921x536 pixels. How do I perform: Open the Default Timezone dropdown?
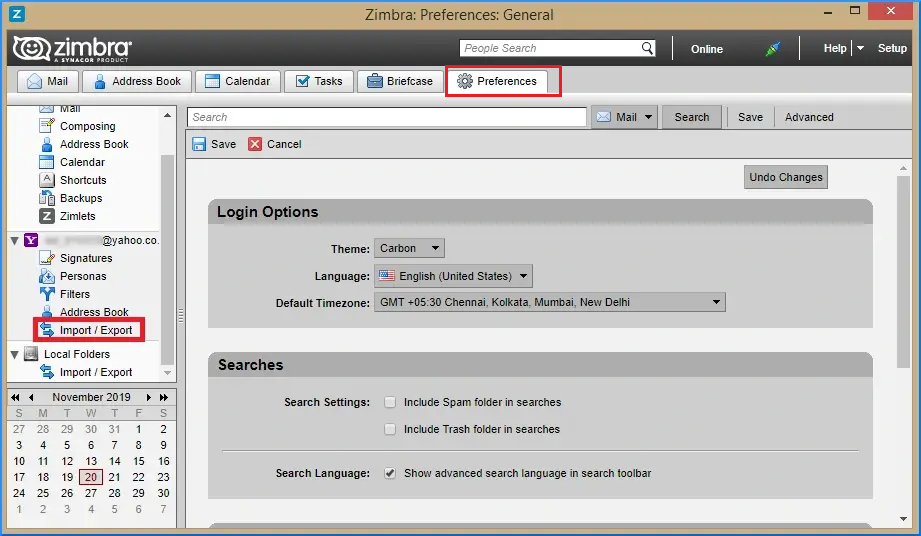pos(549,302)
